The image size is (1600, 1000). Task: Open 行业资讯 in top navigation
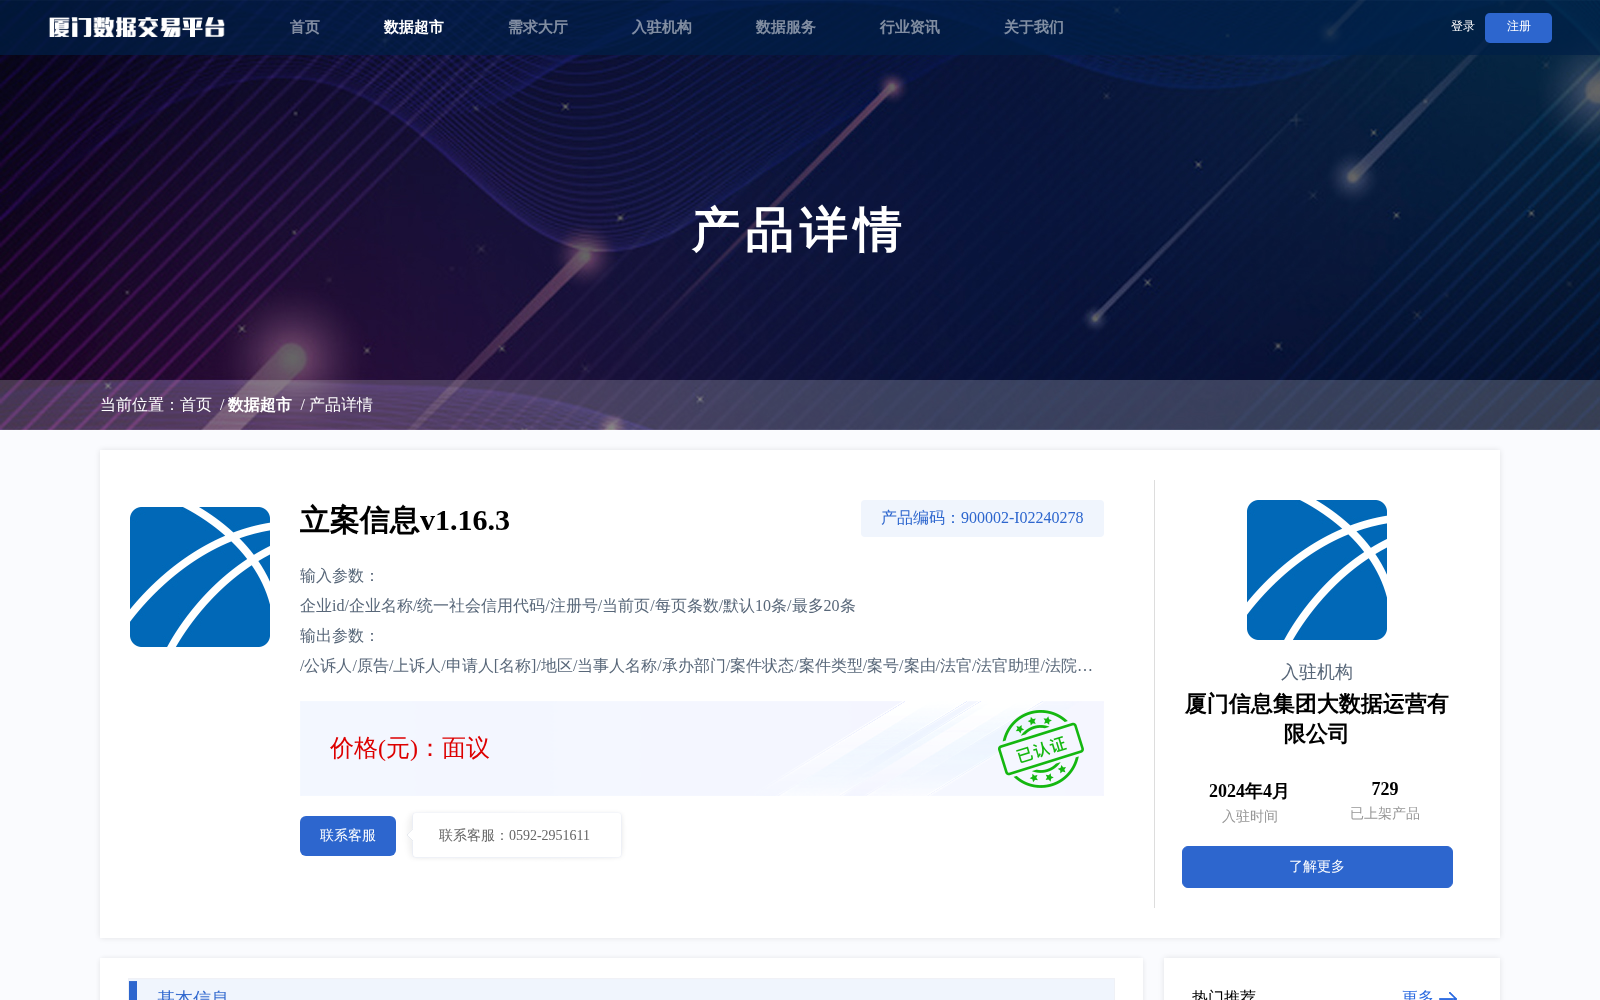909,27
